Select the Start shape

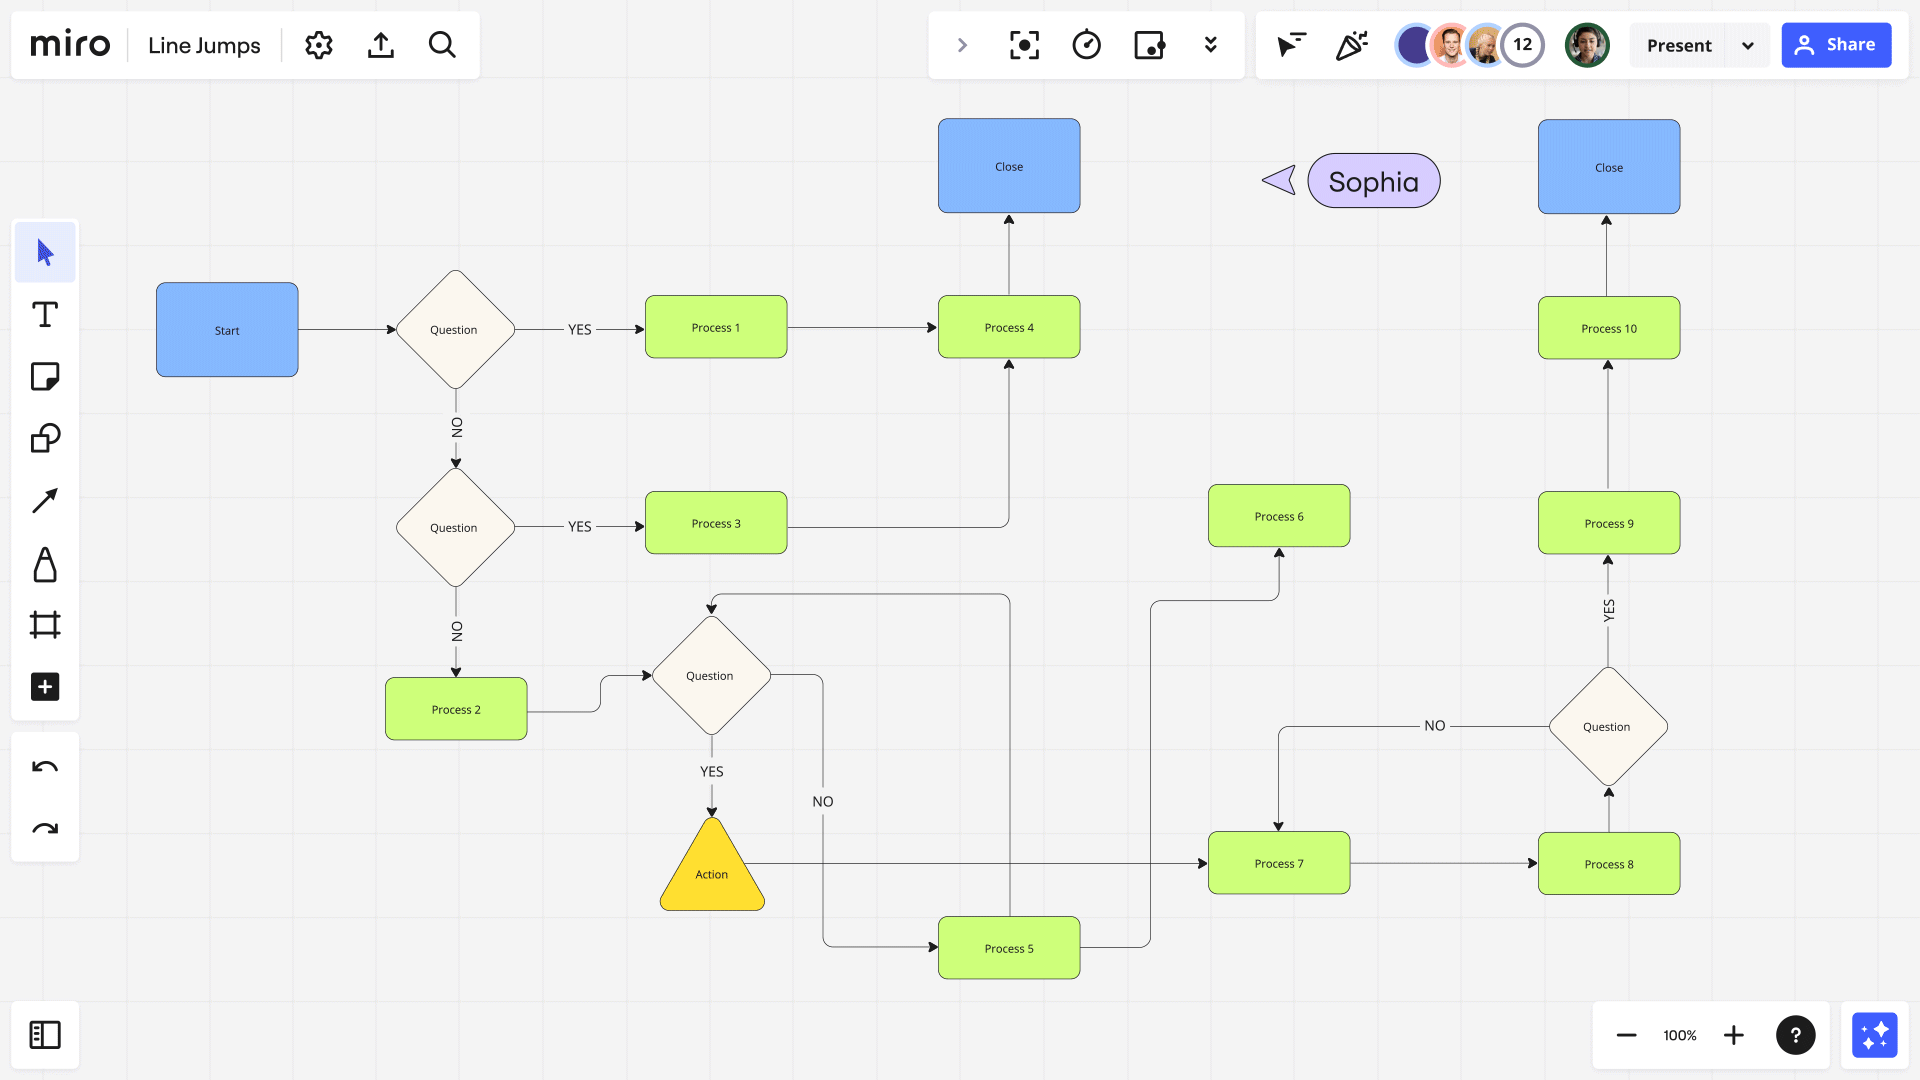pos(227,330)
